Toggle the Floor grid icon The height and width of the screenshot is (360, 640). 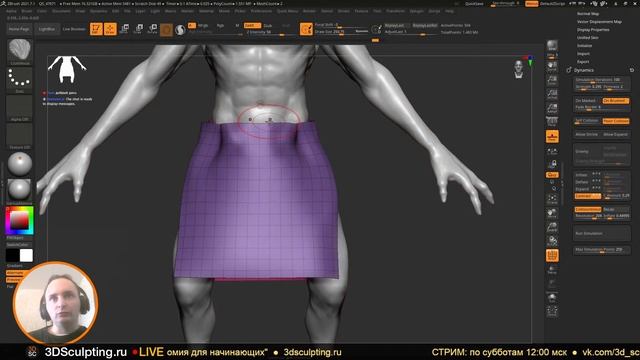click(552, 137)
